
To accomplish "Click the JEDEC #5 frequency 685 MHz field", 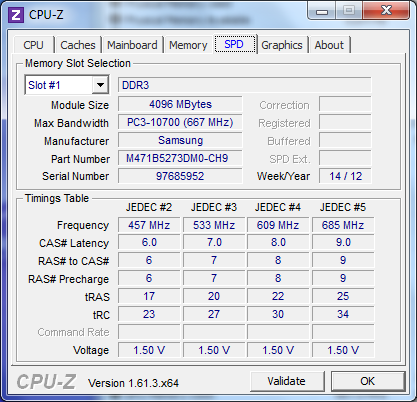I will 343,225.
